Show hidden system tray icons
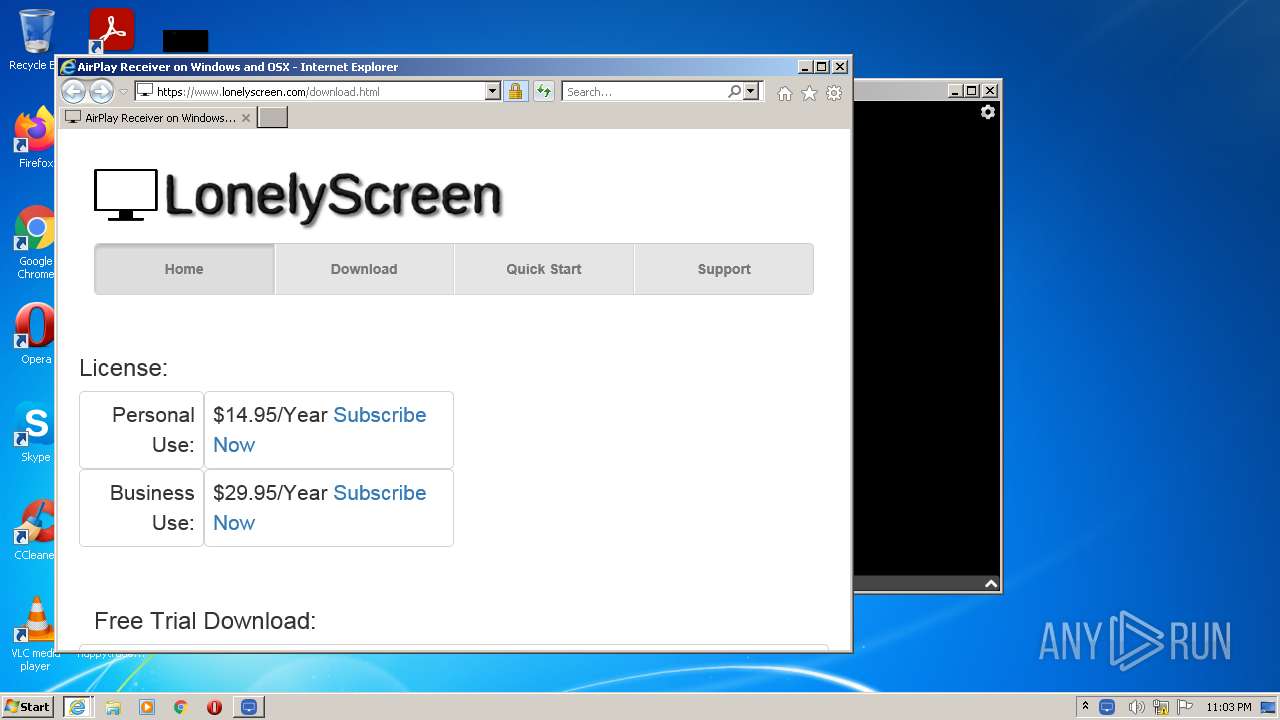The width and height of the screenshot is (1280, 720). click(x=1085, y=707)
